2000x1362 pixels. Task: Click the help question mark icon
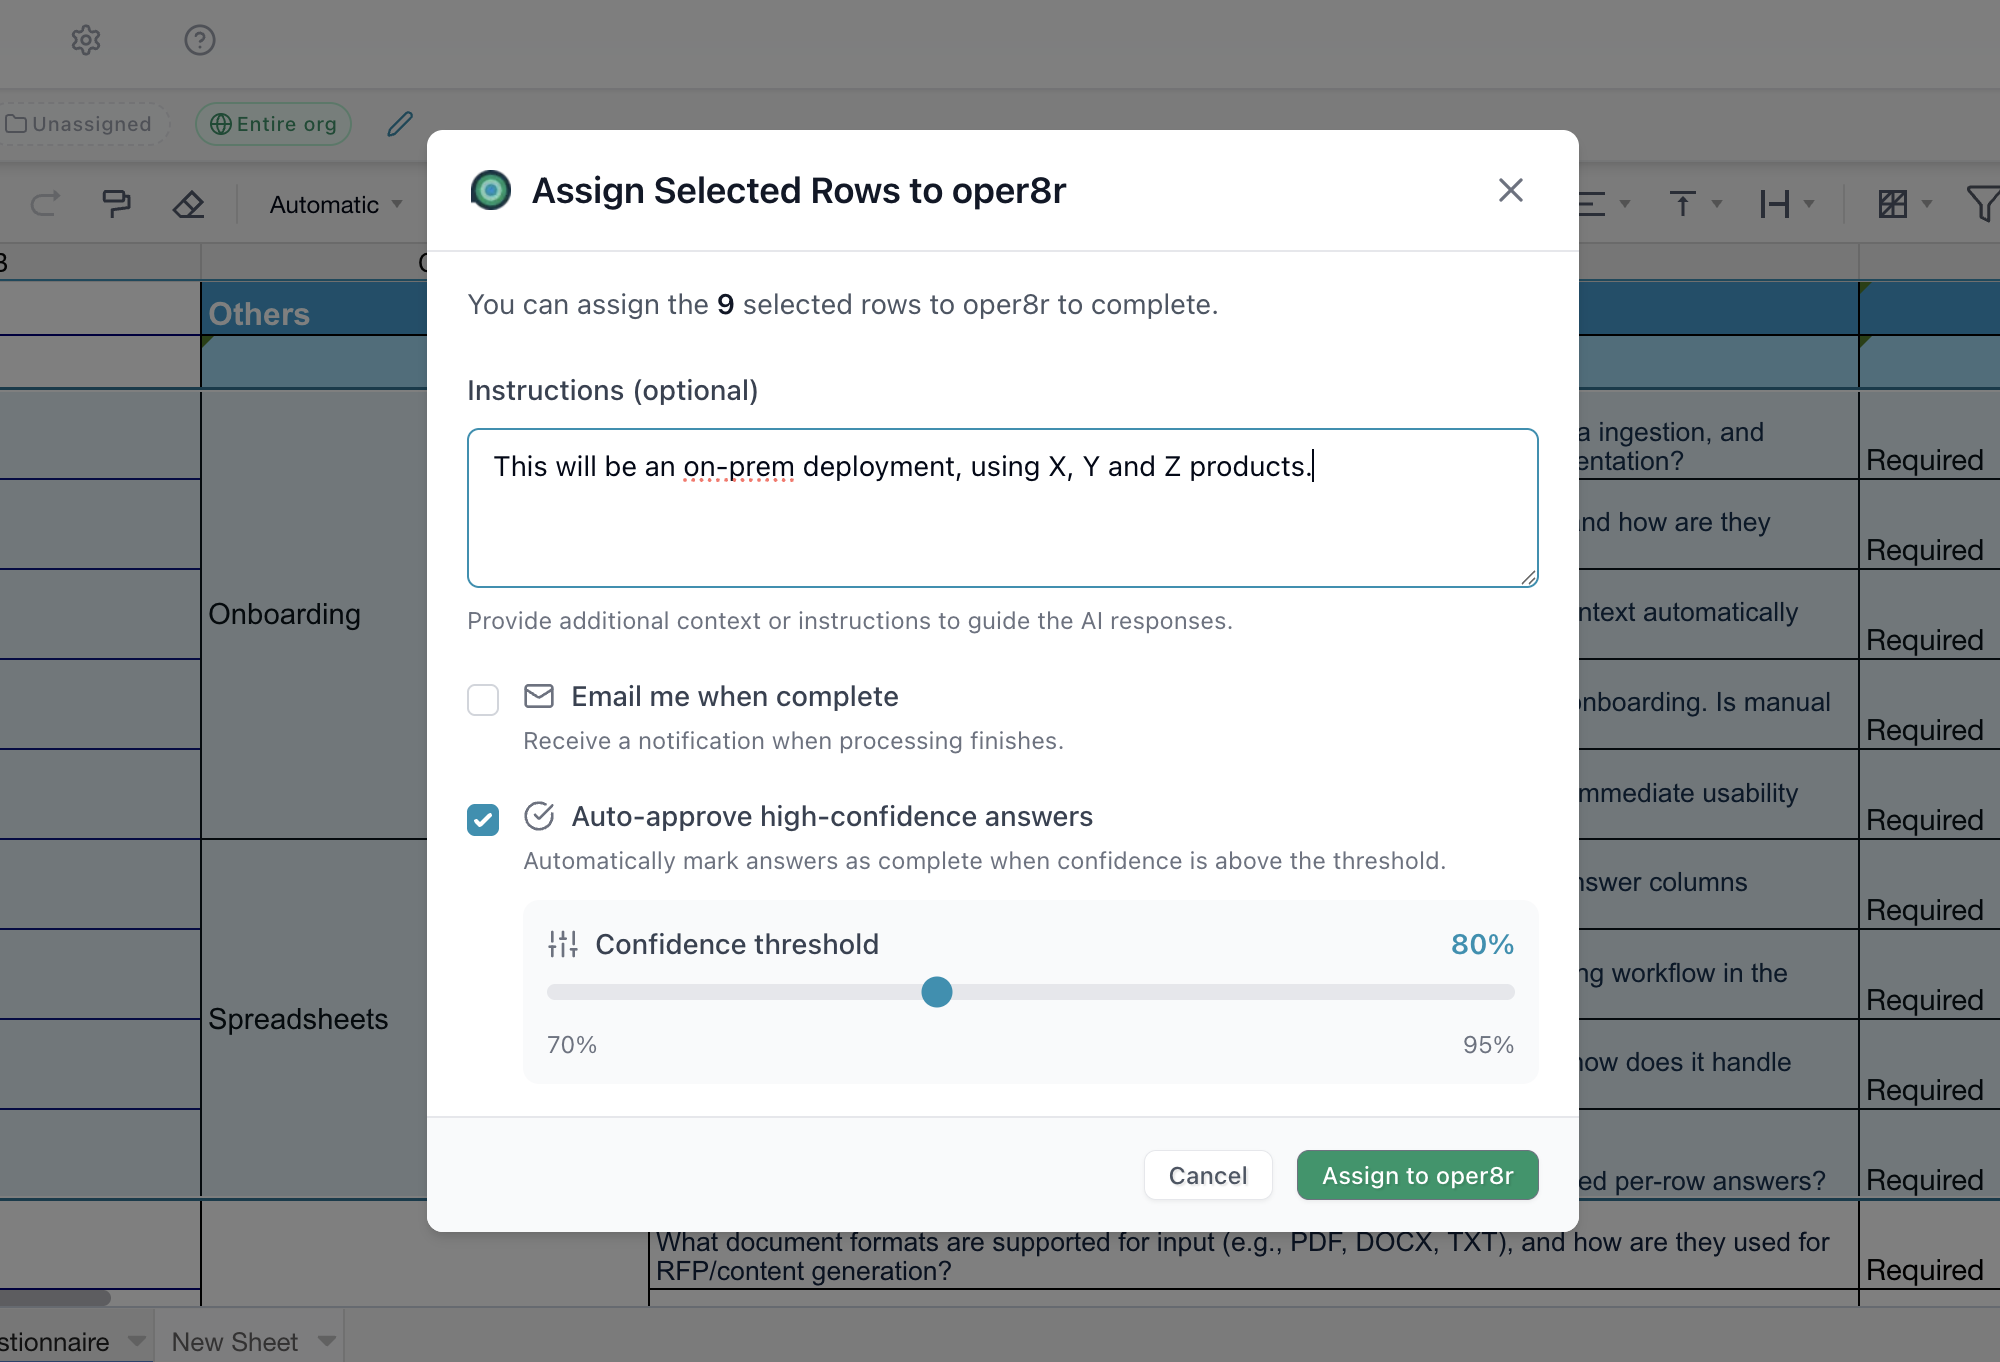click(199, 40)
